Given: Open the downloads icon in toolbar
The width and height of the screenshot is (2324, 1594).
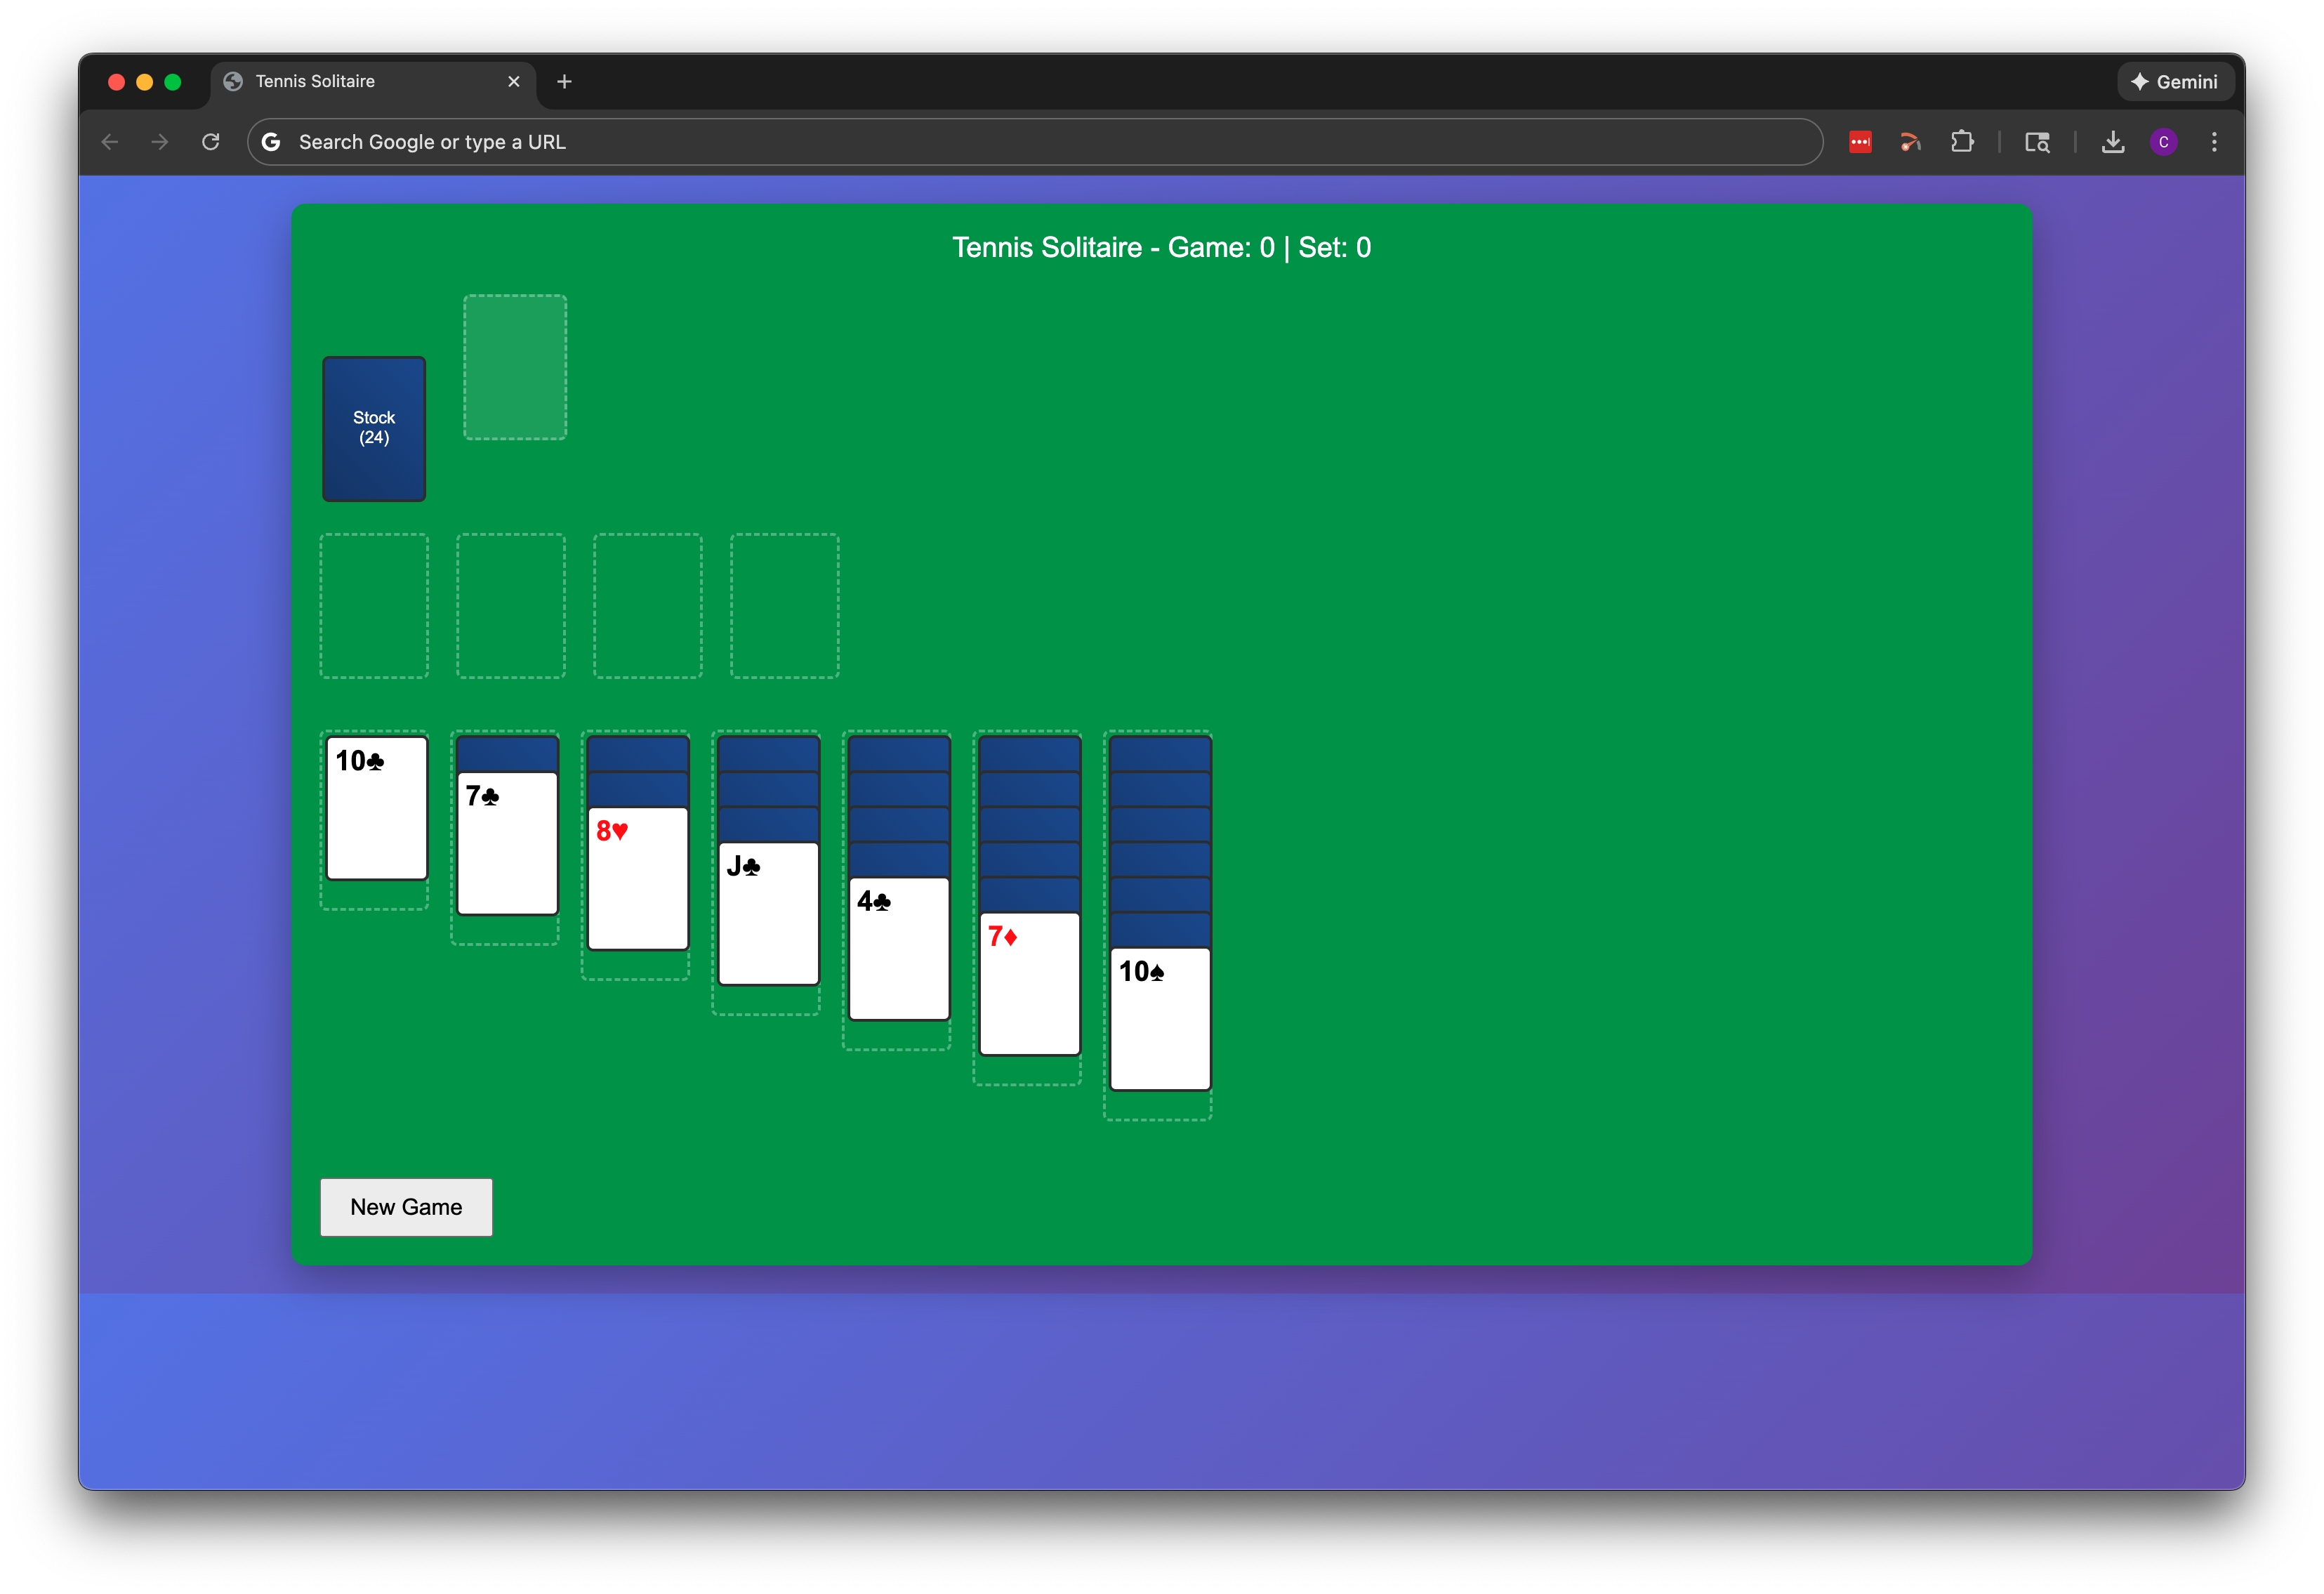Looking at the screenshot, I should click(x=2112, y=142).
